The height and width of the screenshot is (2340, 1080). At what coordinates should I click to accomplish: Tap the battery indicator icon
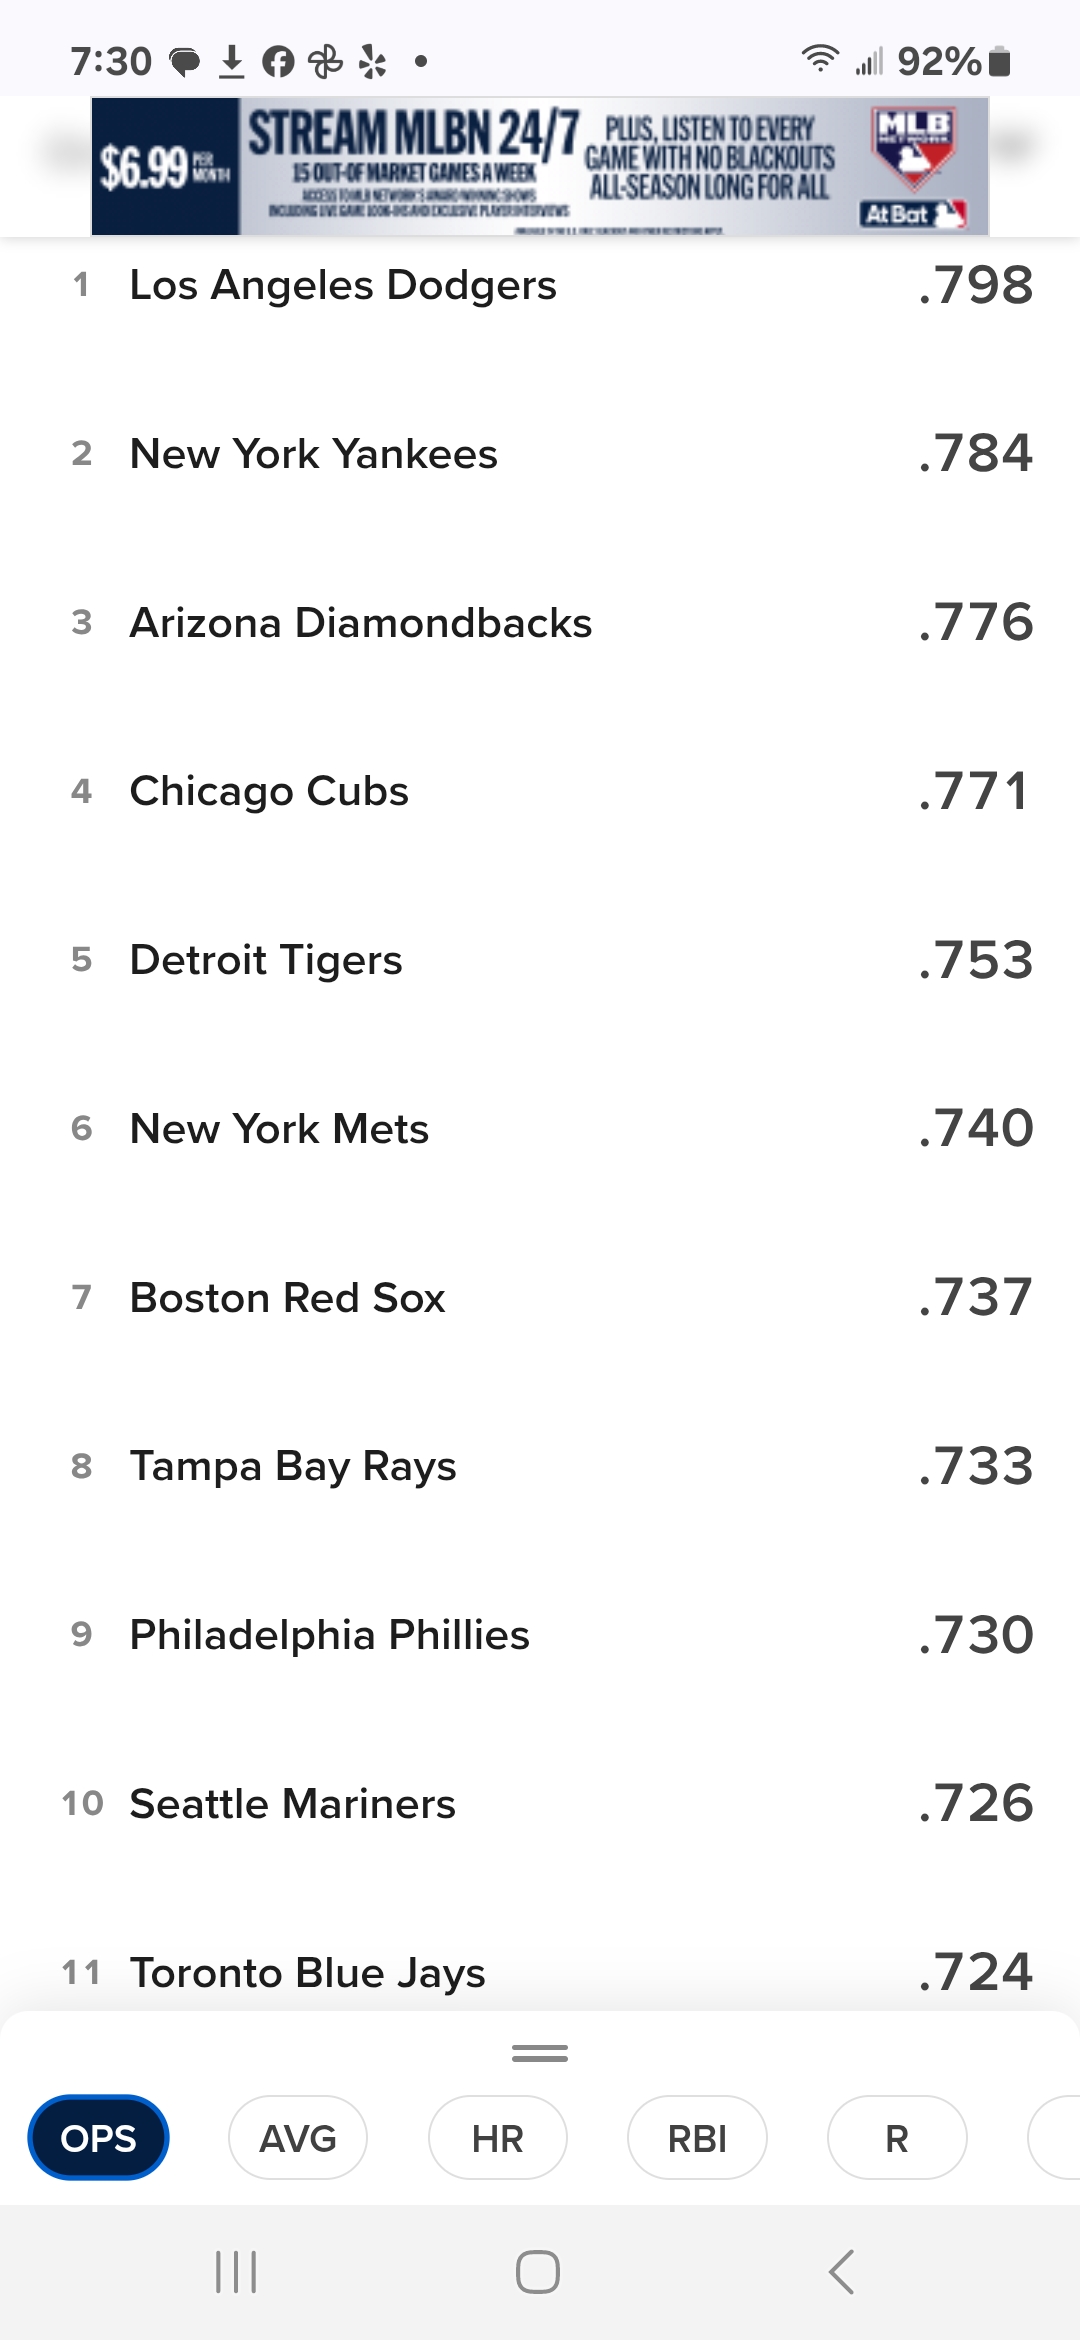[x=999, y=62]
